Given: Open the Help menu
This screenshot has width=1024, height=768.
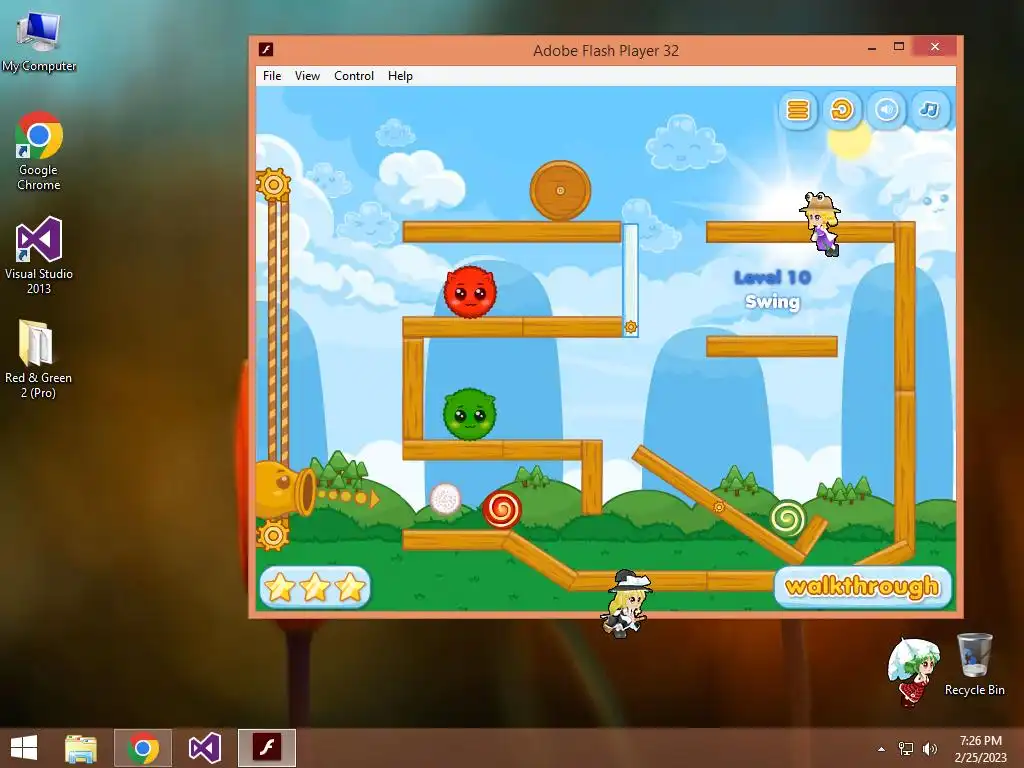Looking at the screenshot, I should click(400, 76).
